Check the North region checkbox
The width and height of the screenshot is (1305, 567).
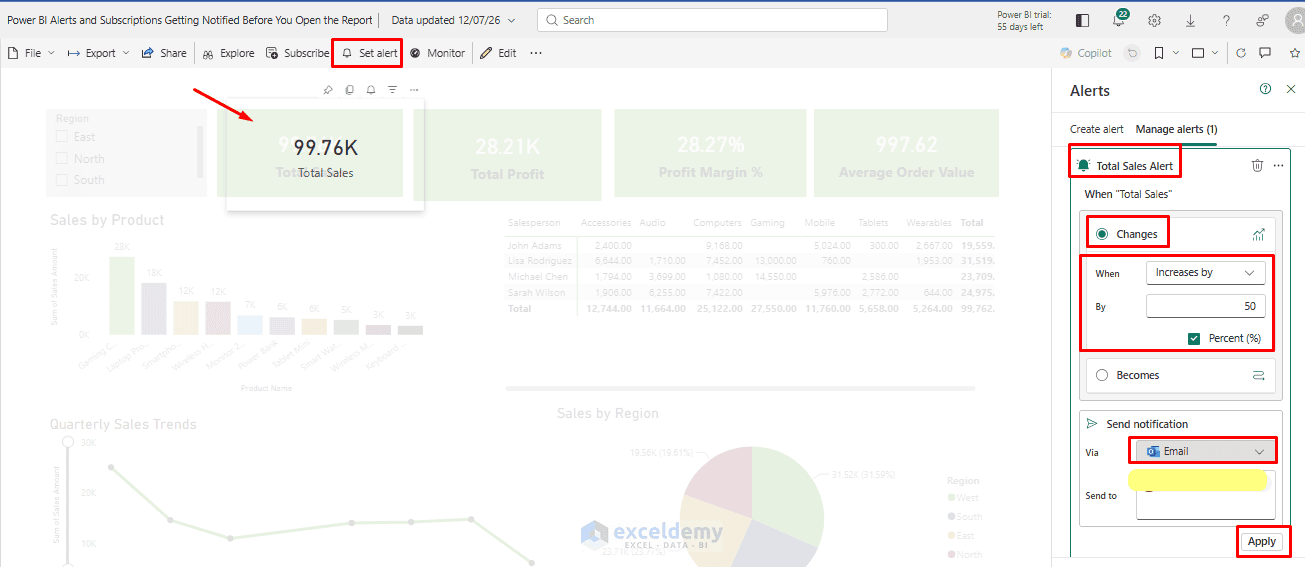[63, 159]
